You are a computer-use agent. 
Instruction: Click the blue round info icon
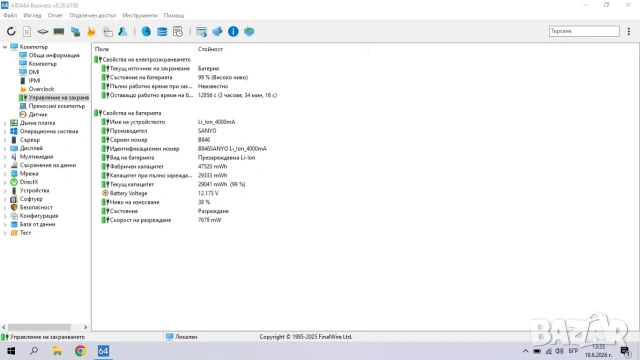click(233, 31)
